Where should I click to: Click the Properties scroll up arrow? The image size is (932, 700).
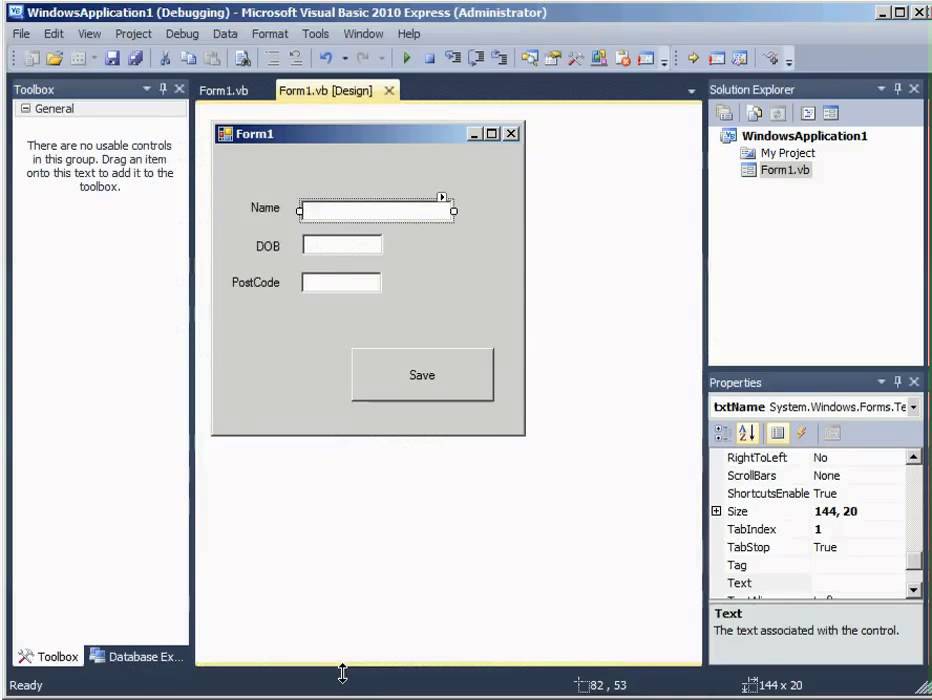tap(914, 456)
